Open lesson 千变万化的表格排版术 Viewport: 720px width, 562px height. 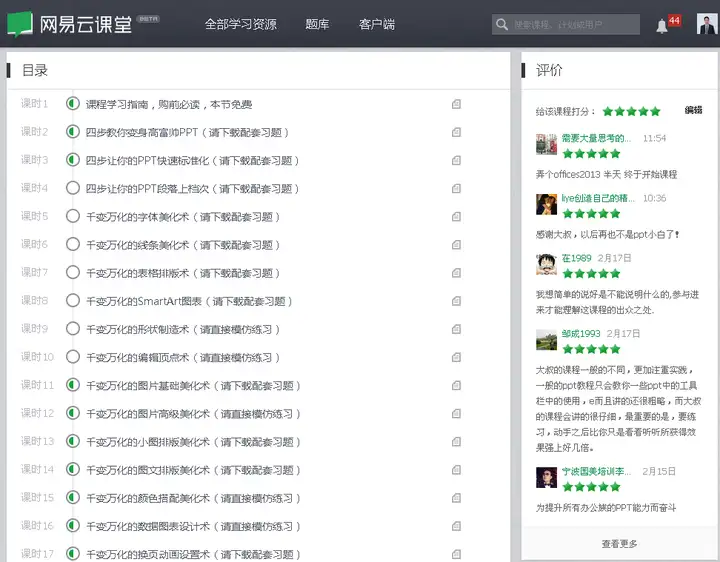click(x=183, y=273)
